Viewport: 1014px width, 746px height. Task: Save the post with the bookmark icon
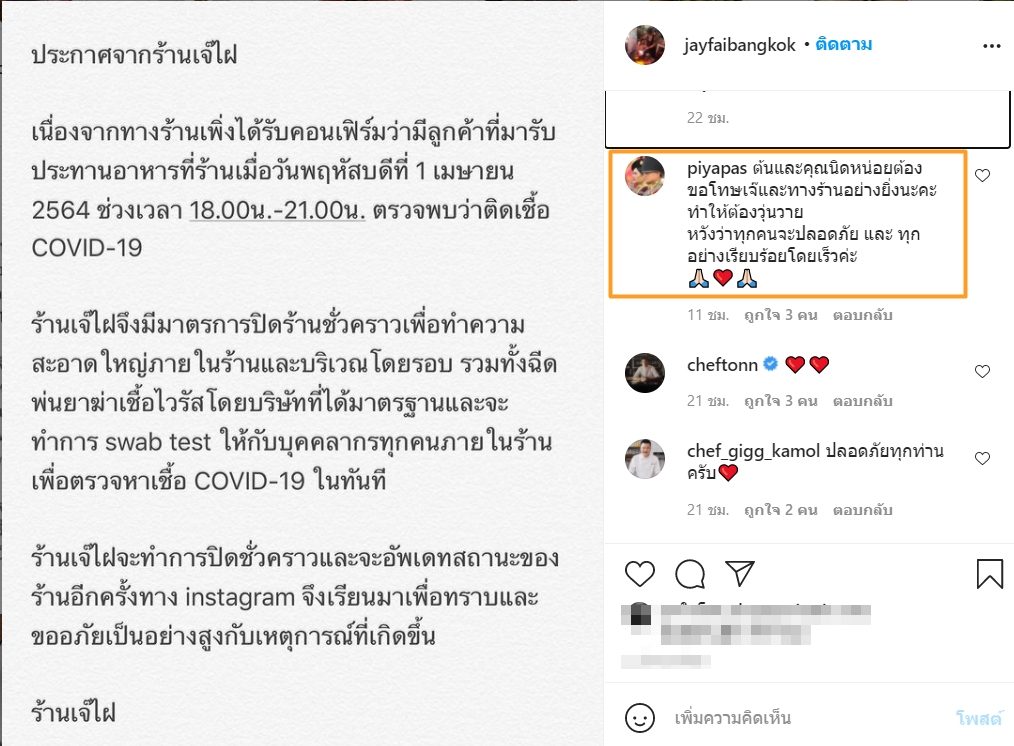click(x=989, y=573)
